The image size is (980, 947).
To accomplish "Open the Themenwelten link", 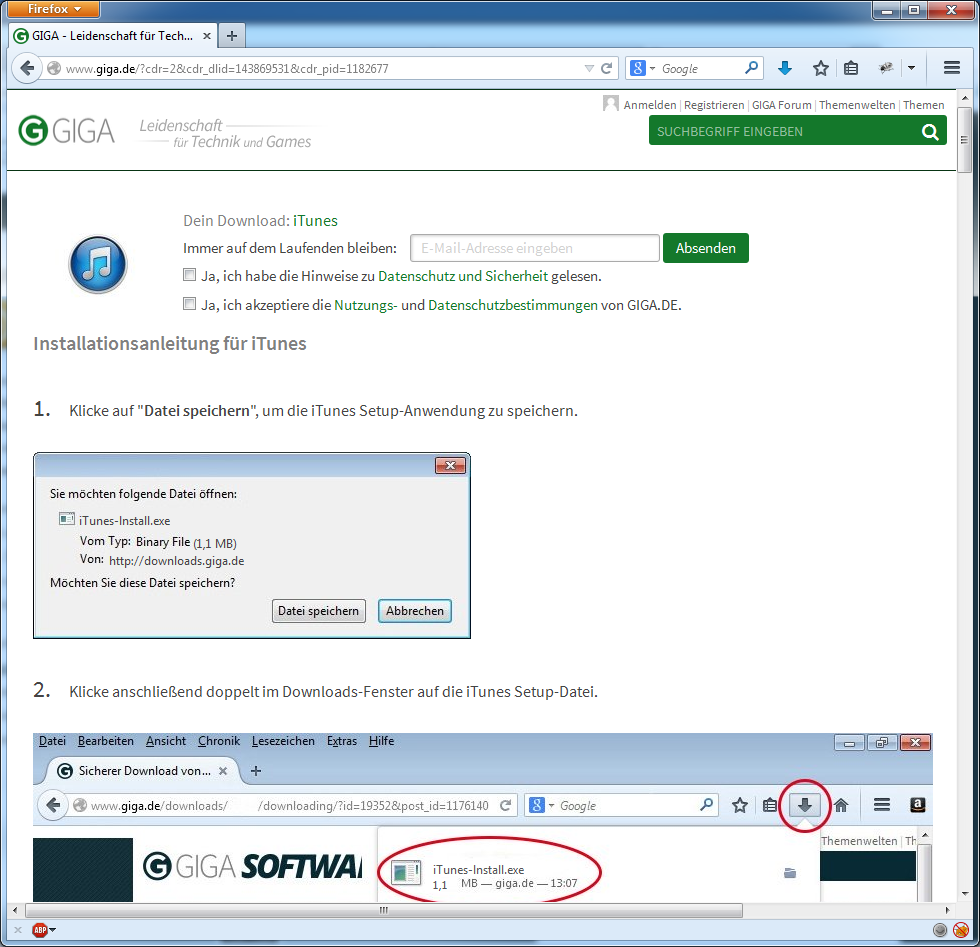I will point(857,105).
